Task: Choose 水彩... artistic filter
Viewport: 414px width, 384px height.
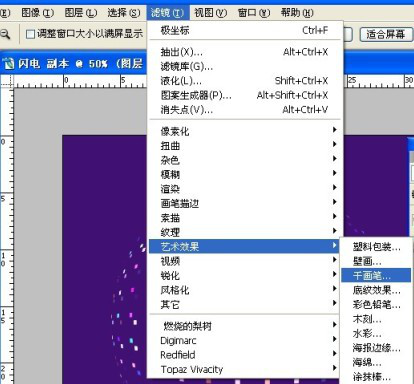Action: click(x=376, y=333)
